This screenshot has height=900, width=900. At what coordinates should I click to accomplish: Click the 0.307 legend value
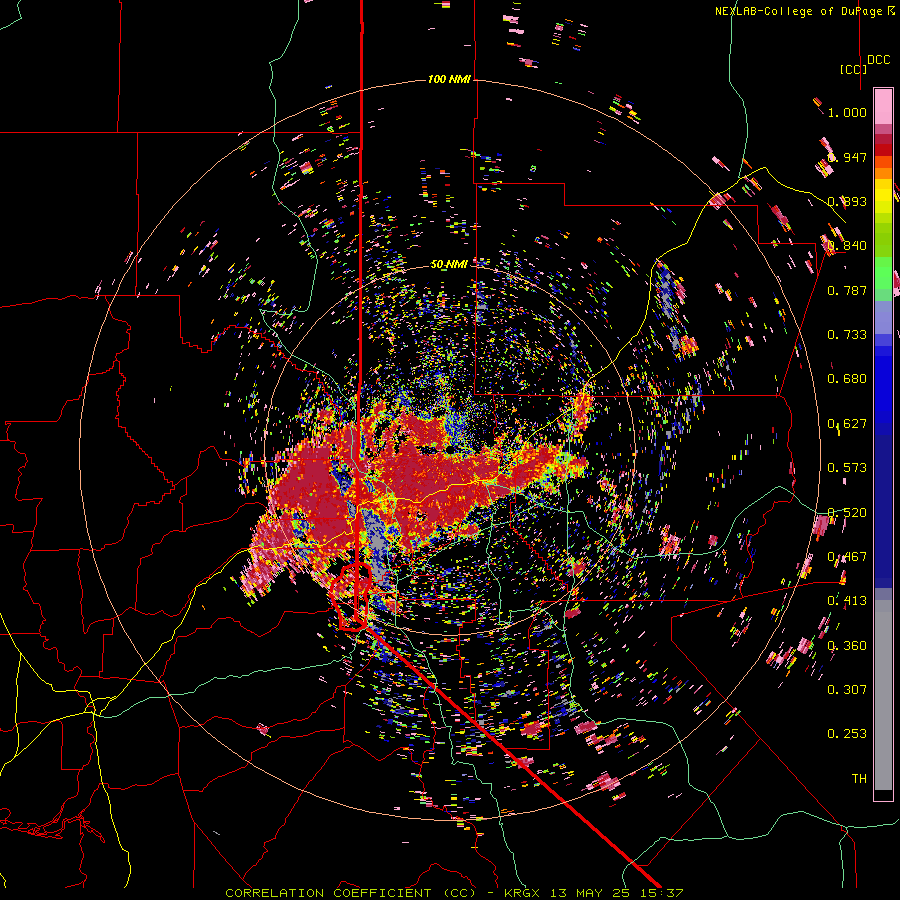coord(847,690)
